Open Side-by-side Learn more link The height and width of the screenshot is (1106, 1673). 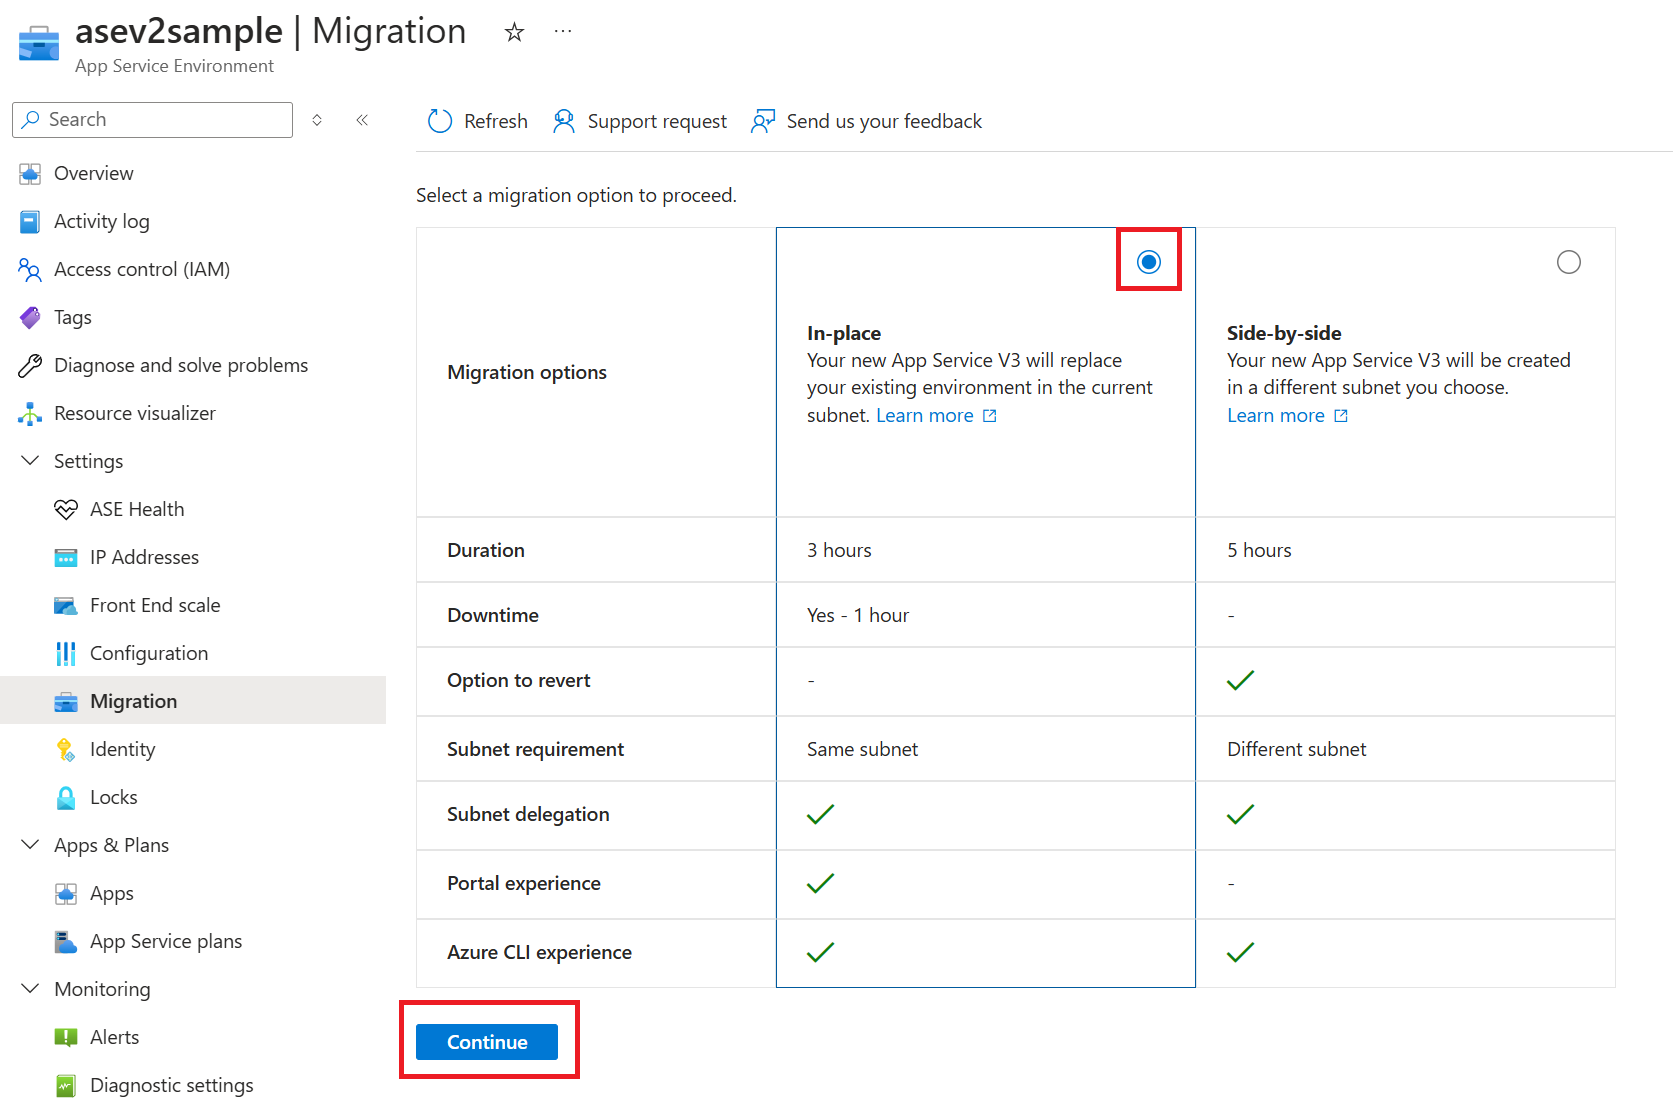click(1287, 415)
